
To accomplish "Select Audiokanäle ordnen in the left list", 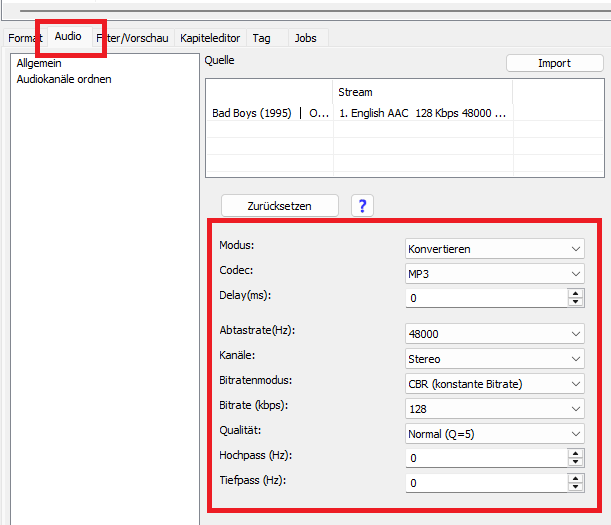I will 64,79.
